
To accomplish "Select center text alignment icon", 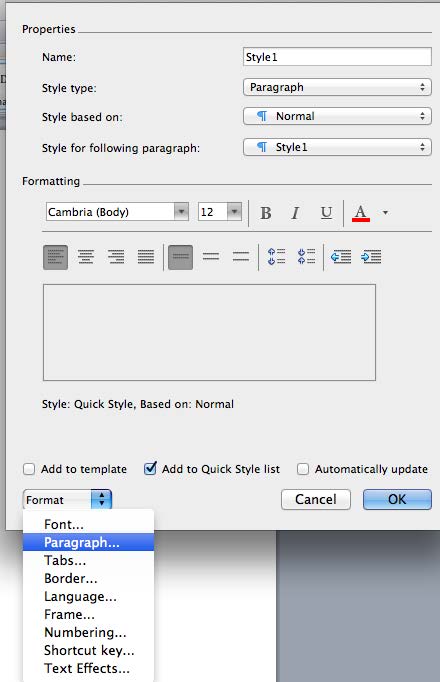I will (x=86, y=257).
